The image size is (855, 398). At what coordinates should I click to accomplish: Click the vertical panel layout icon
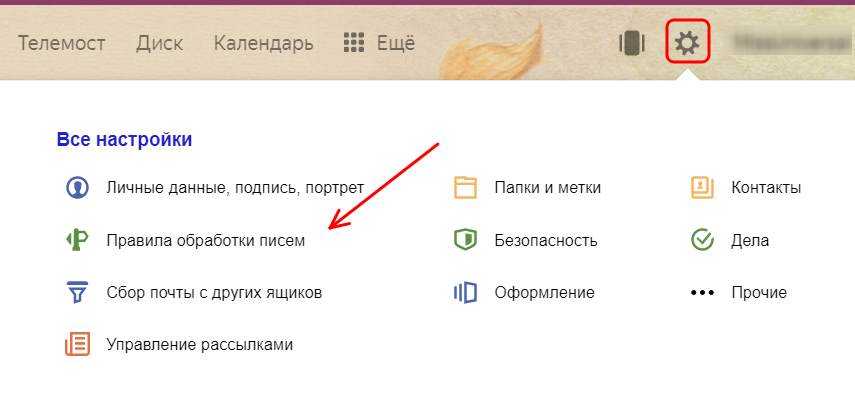coord(632,43)
